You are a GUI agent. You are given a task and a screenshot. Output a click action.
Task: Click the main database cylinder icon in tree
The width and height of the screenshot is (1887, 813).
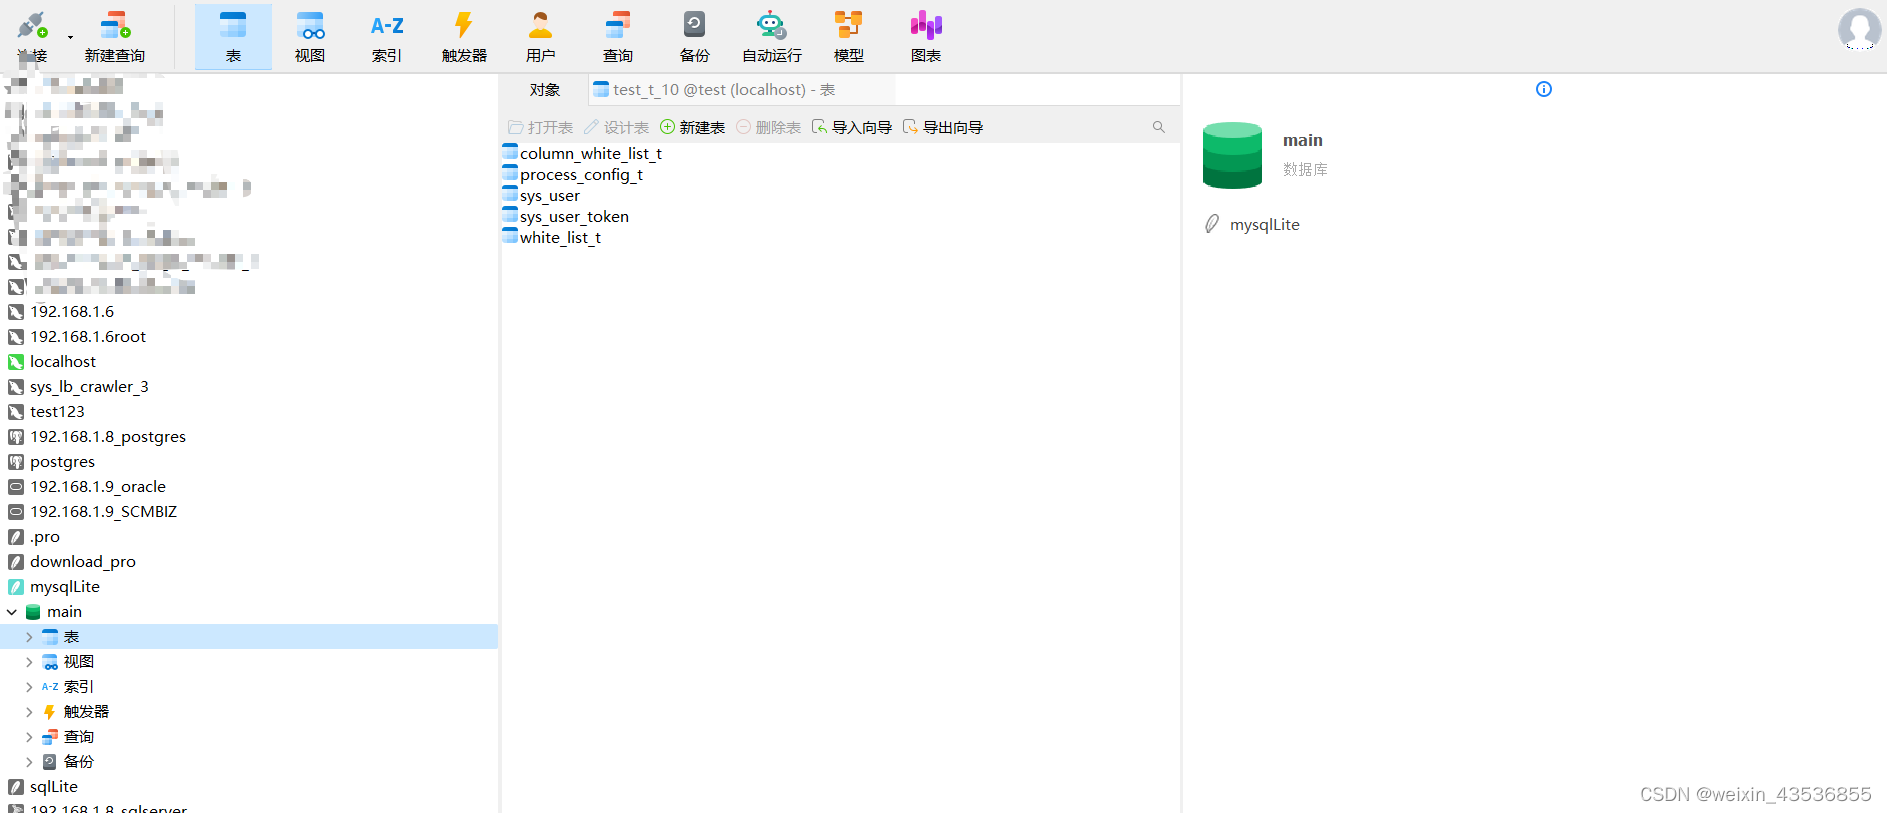click(x=33, y=612)
